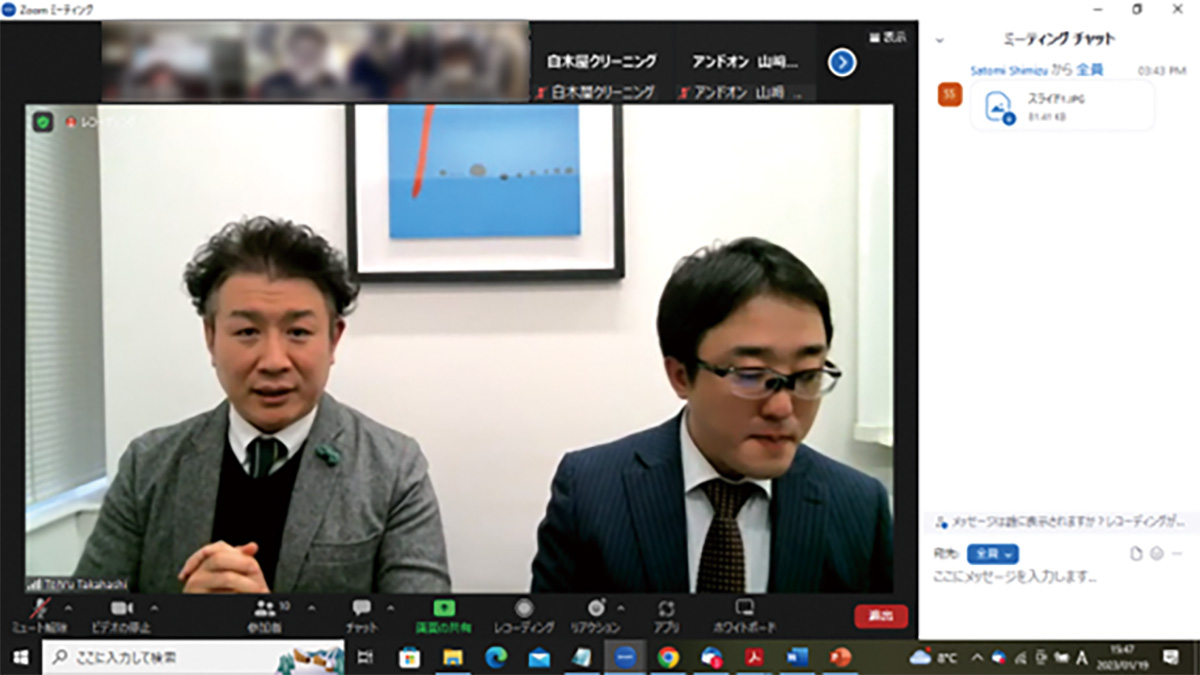Open audio options arrow beside microphone
The image size is (1200, 675).
click(69, 608)
